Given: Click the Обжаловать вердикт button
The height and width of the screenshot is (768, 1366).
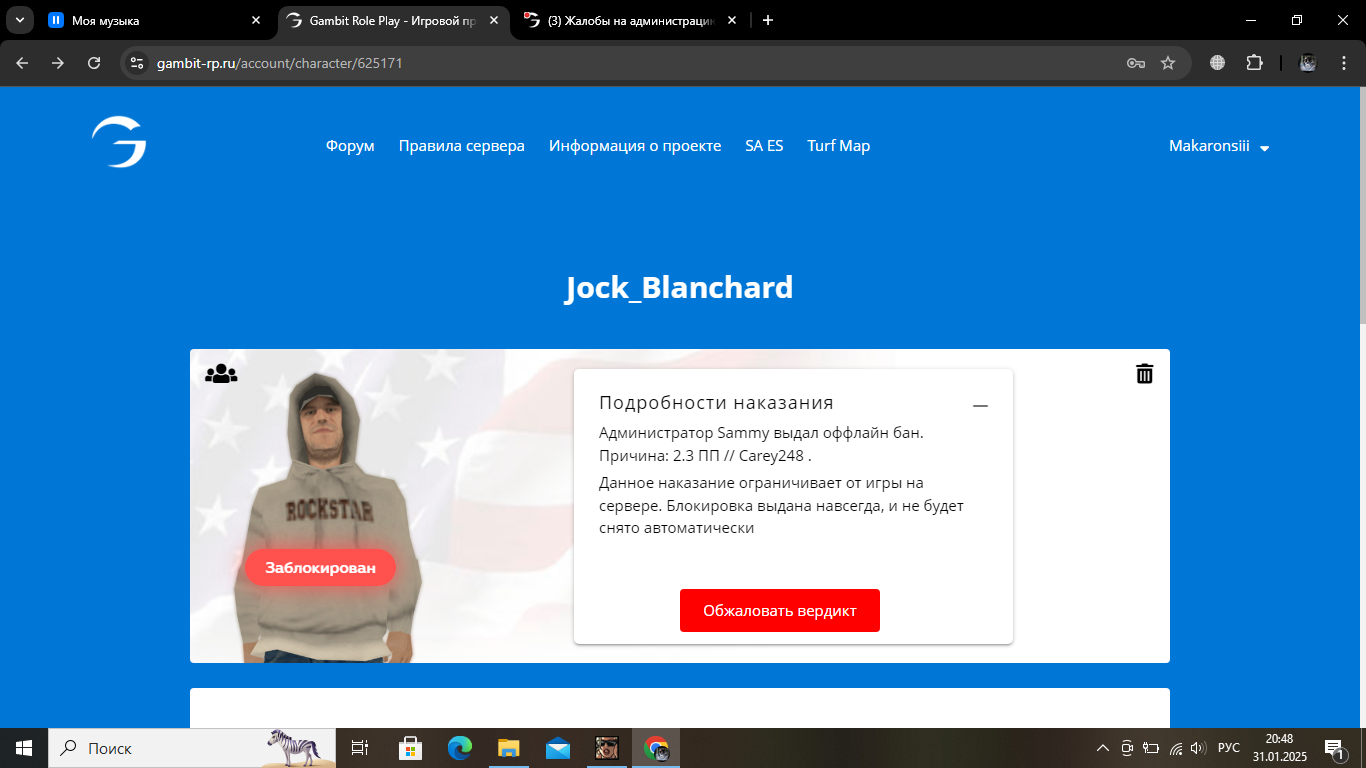Looking at the screenshot, I should 779,611.
